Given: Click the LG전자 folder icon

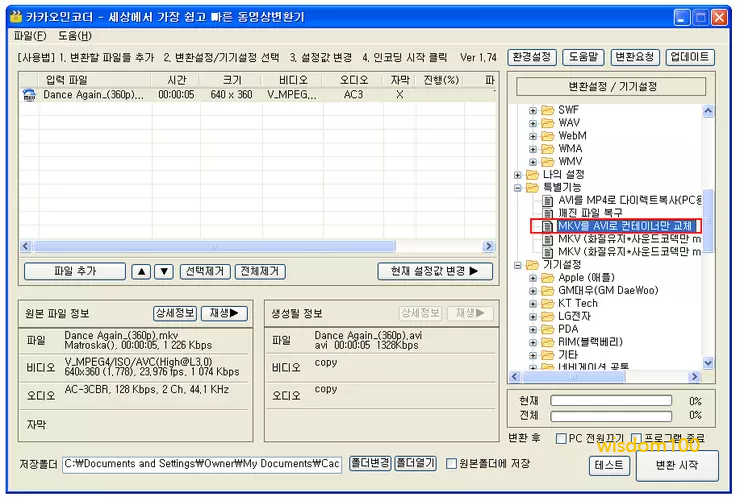Looking at the screenshot, I should click(x=547, y=316).
